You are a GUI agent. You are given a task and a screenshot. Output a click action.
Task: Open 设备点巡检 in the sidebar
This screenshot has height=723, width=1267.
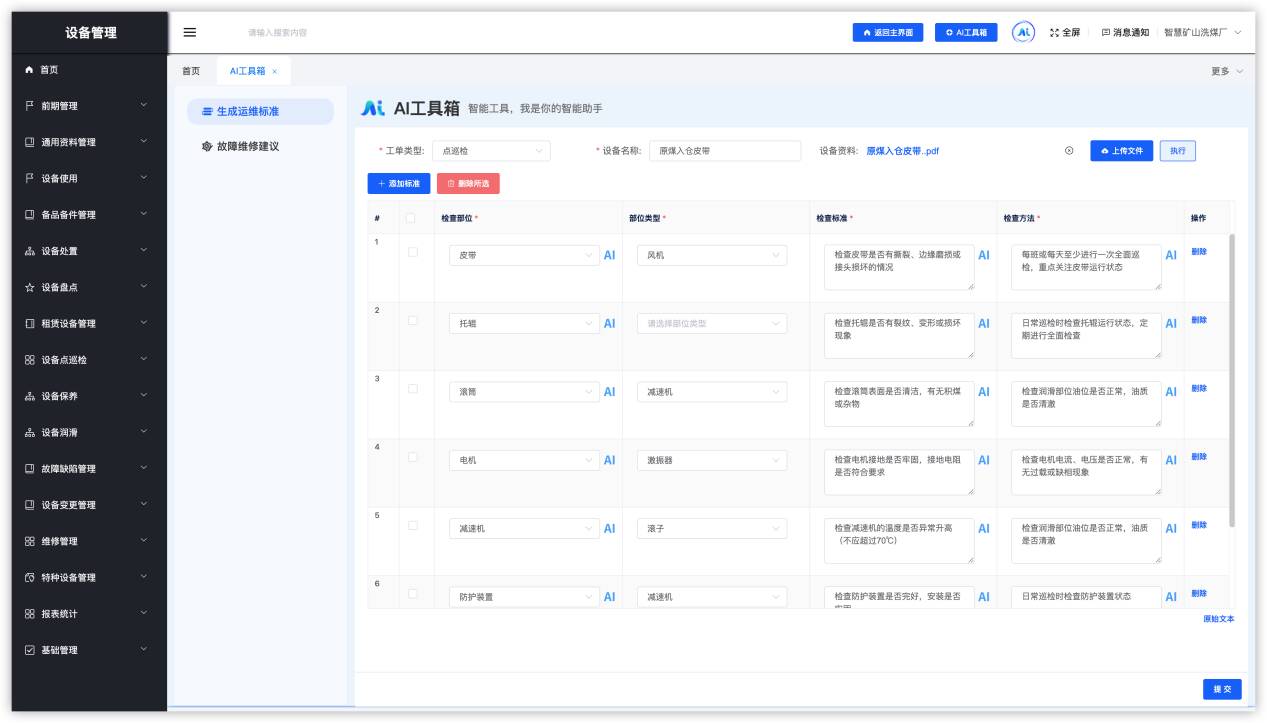point(89,360)
